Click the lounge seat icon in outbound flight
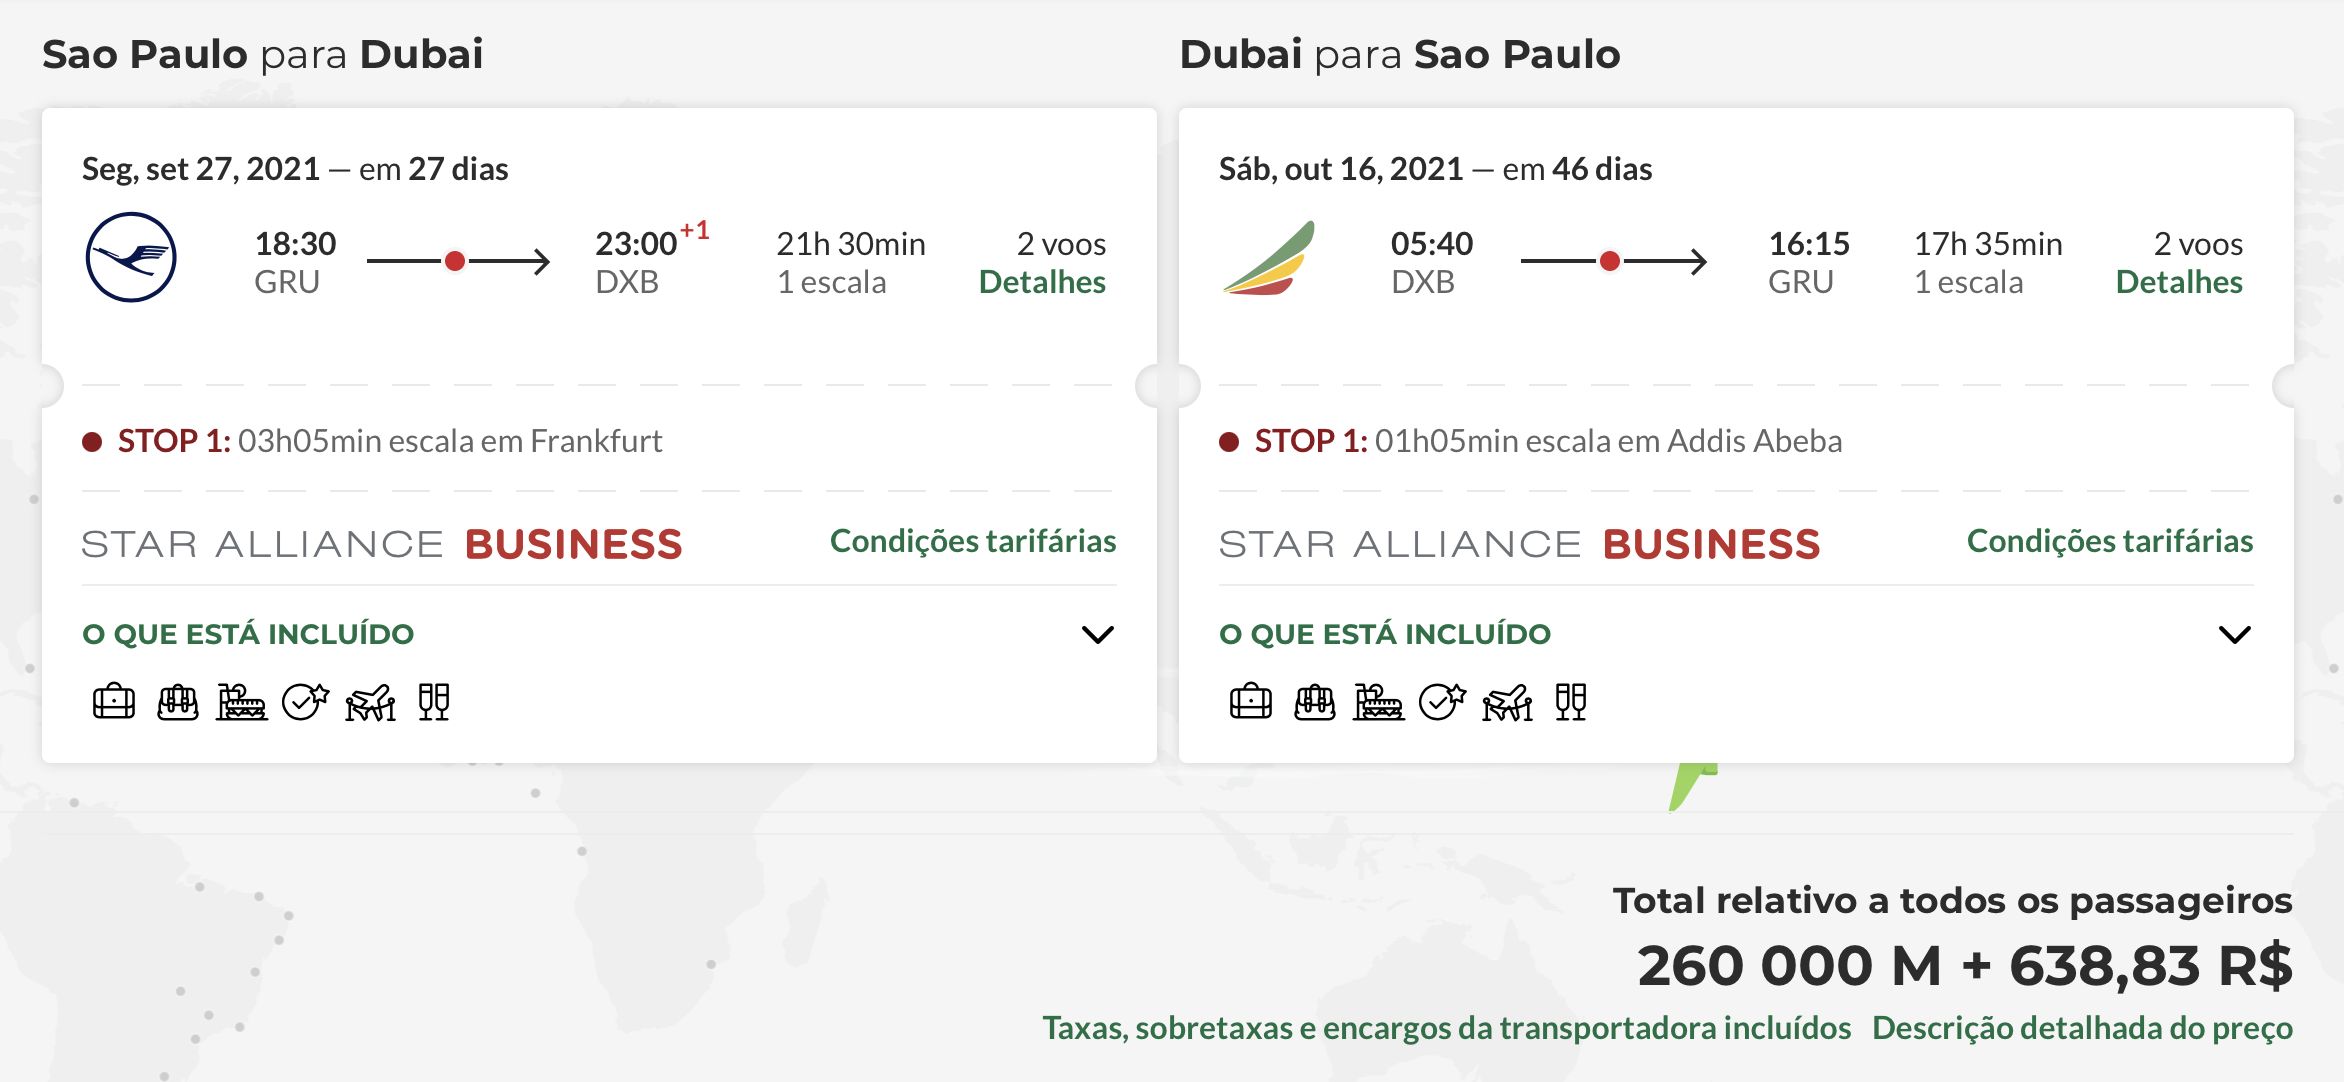 (241, 702)
